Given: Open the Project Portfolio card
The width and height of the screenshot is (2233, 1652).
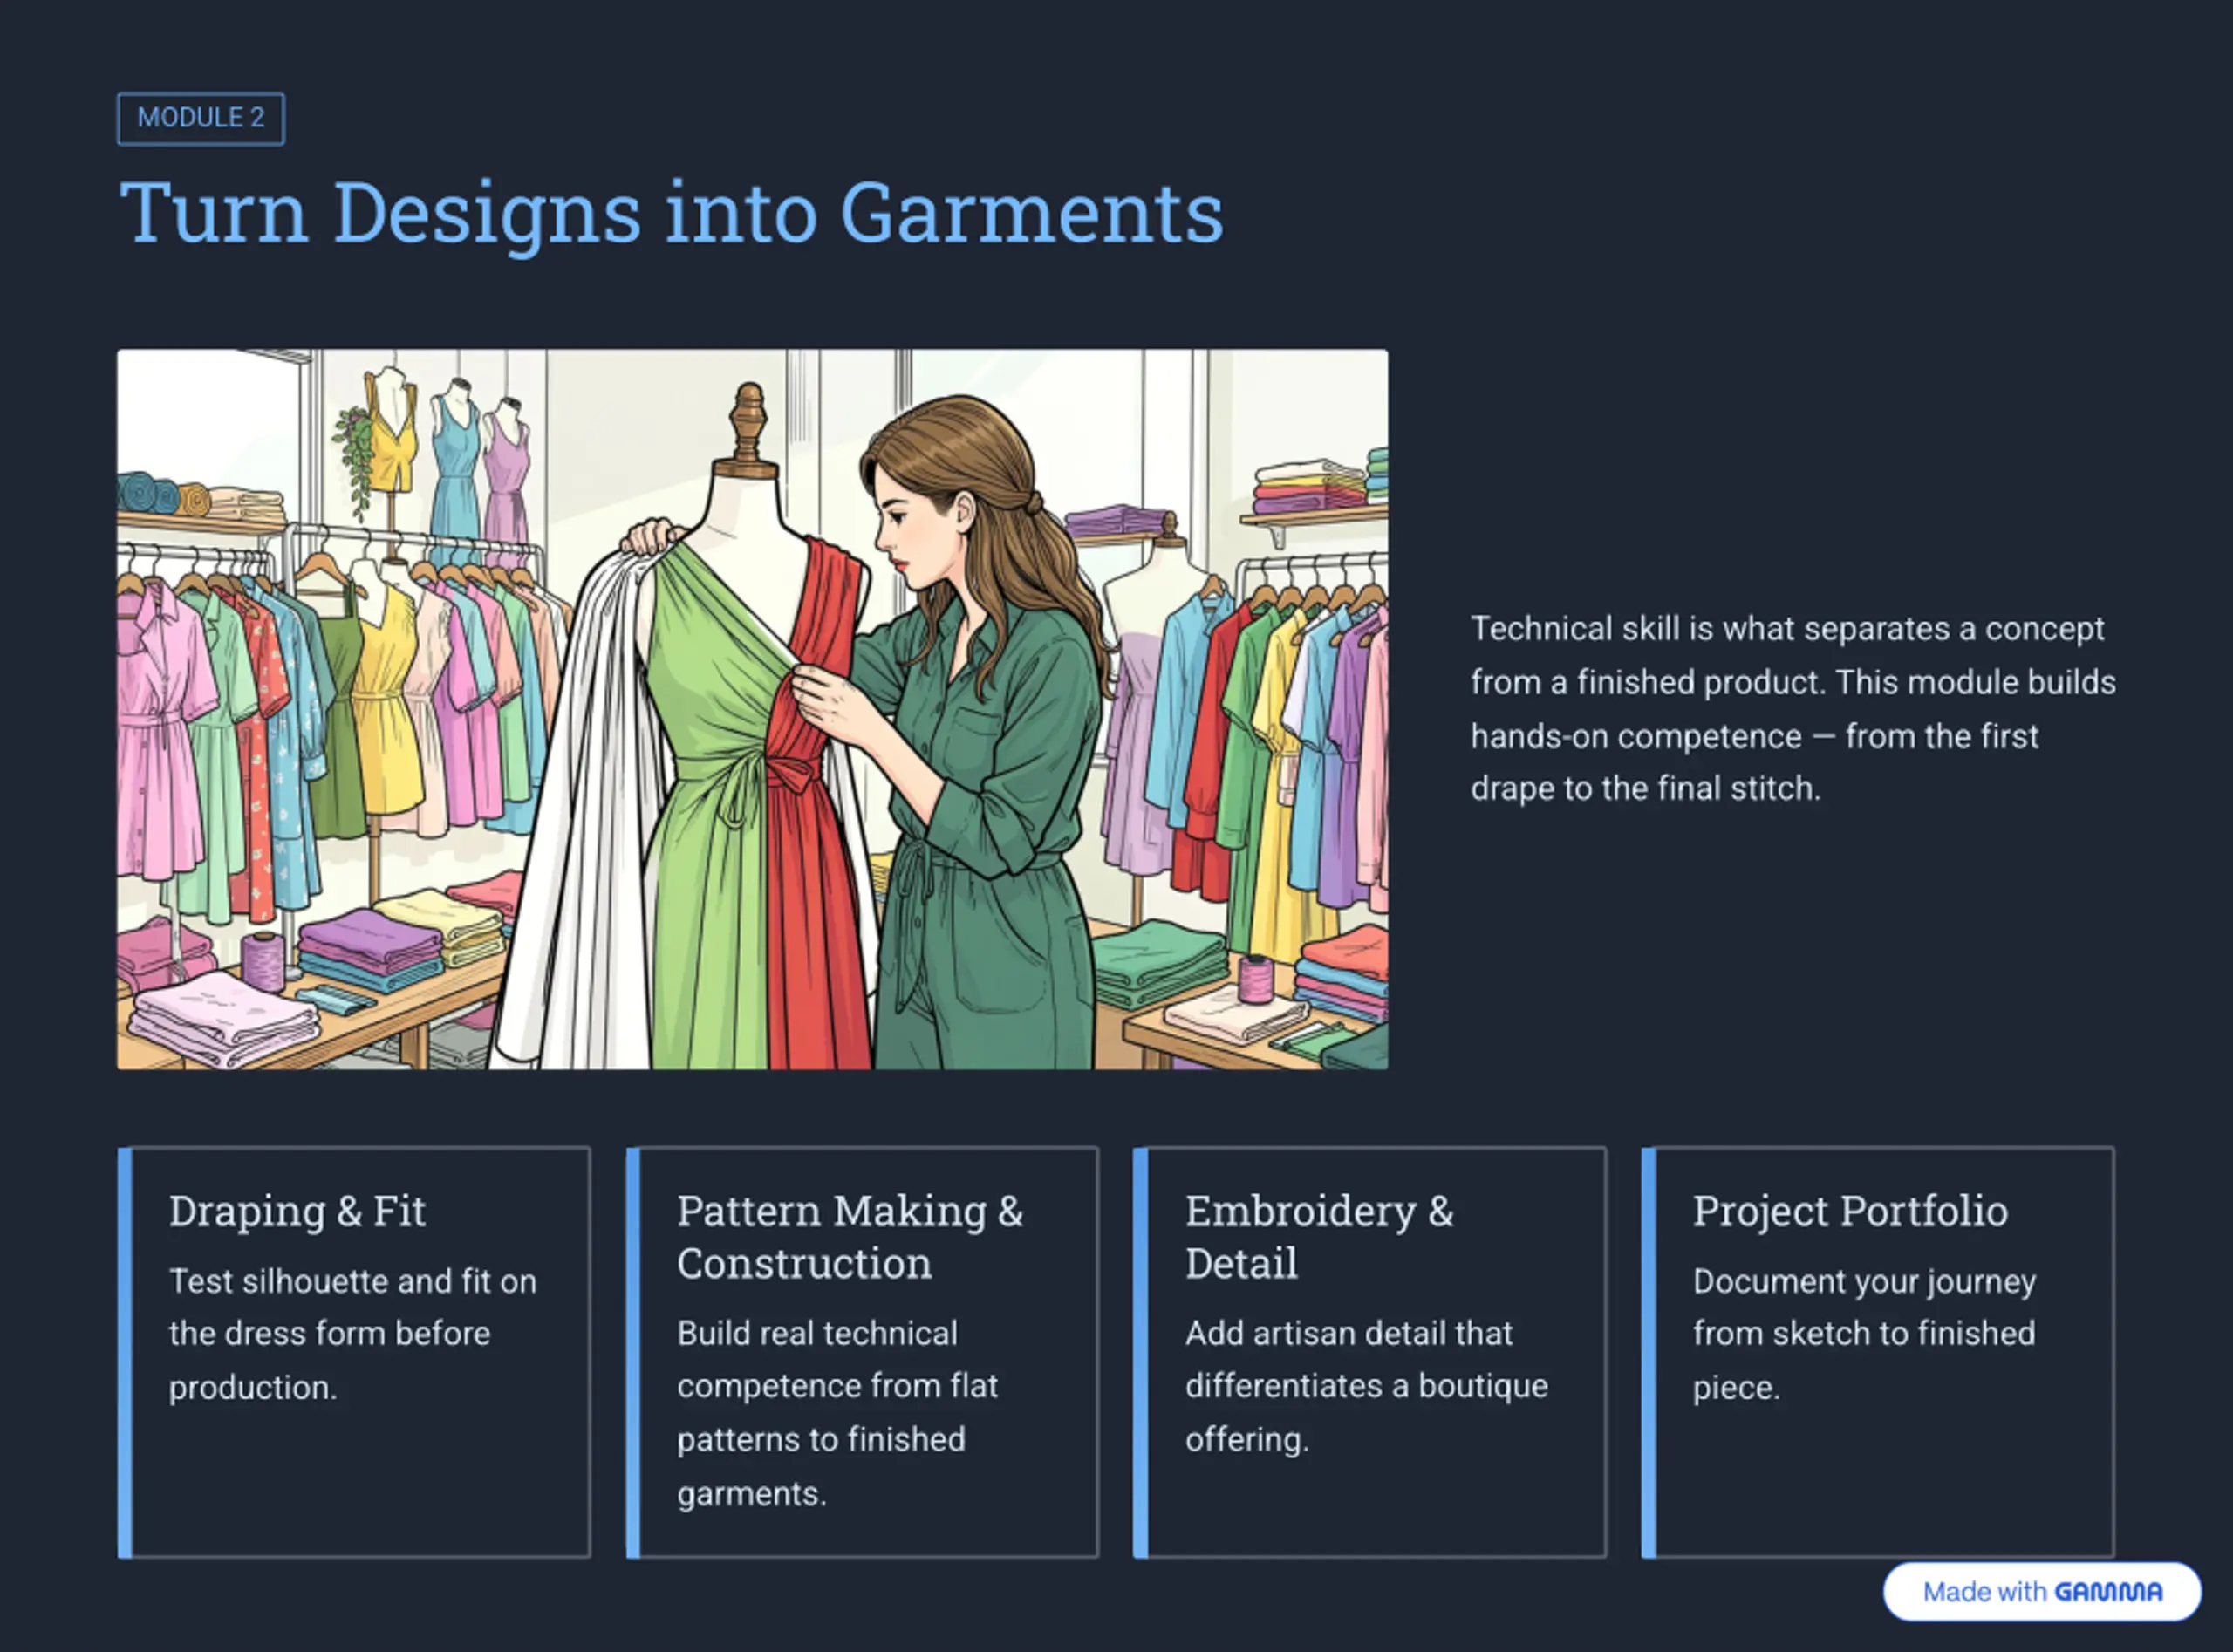Looking at the screenshot, I should (x=1878, y=1352).
